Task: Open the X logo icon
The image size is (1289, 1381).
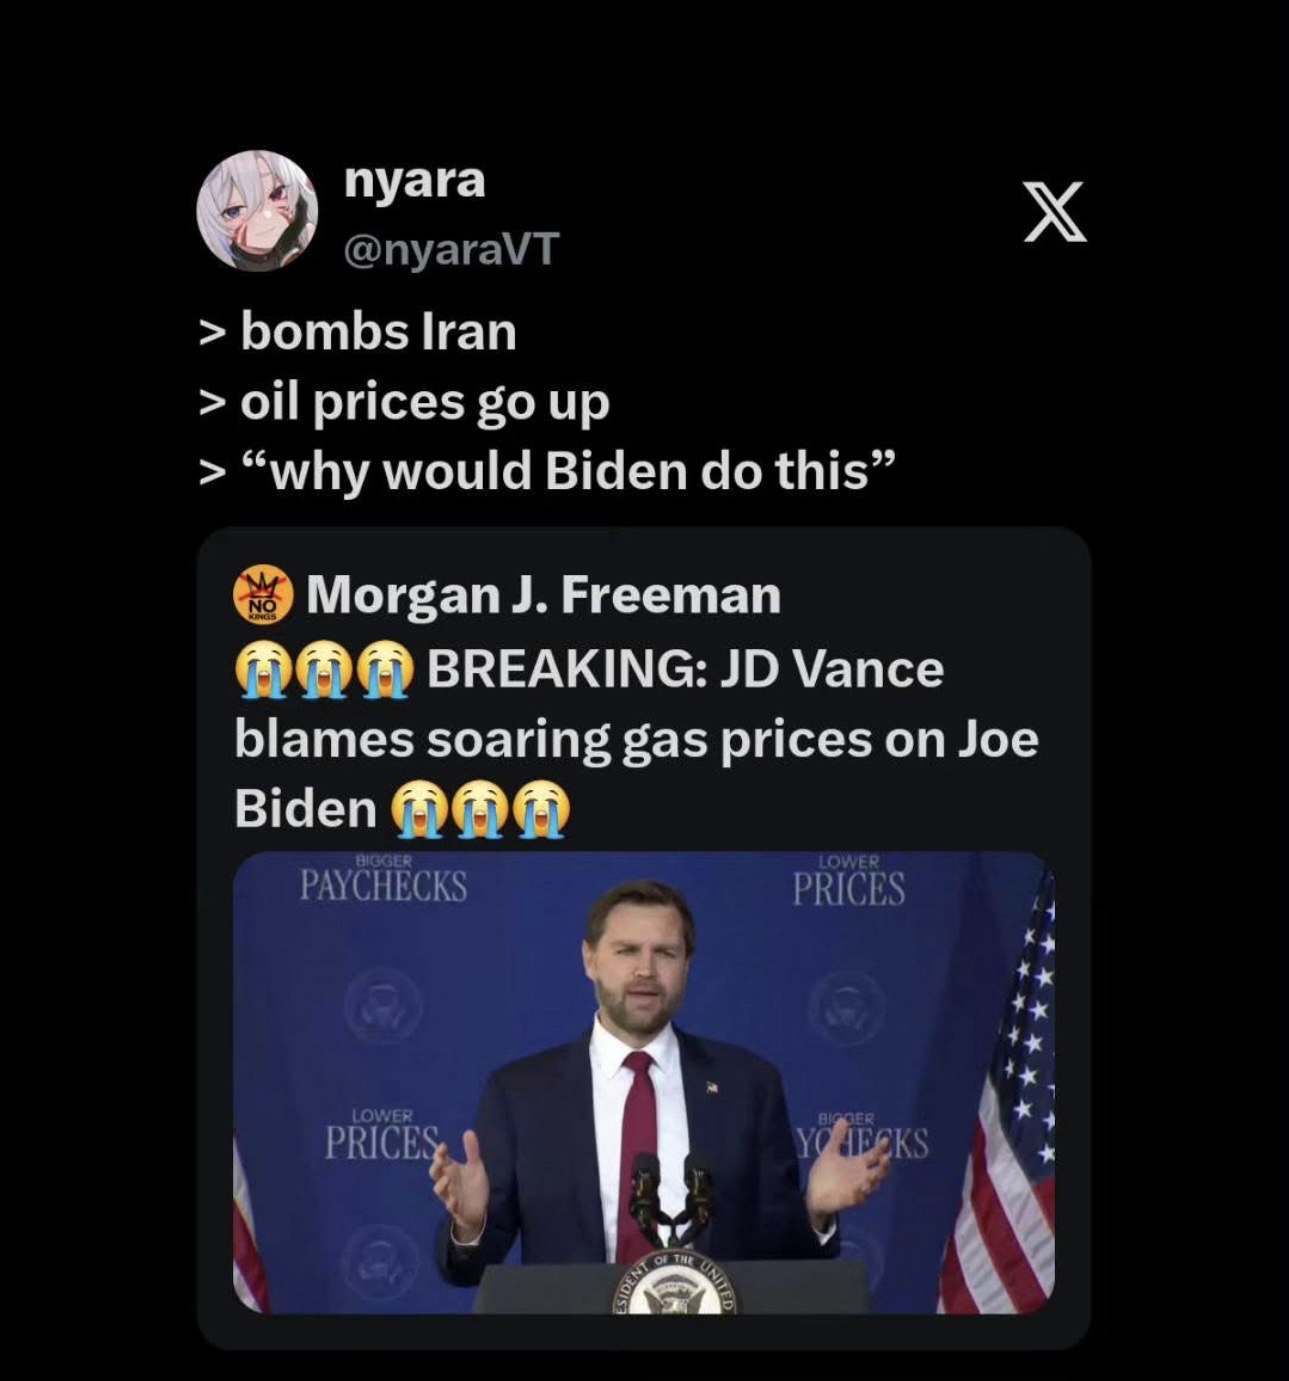Action: [x=1055, y=212]
